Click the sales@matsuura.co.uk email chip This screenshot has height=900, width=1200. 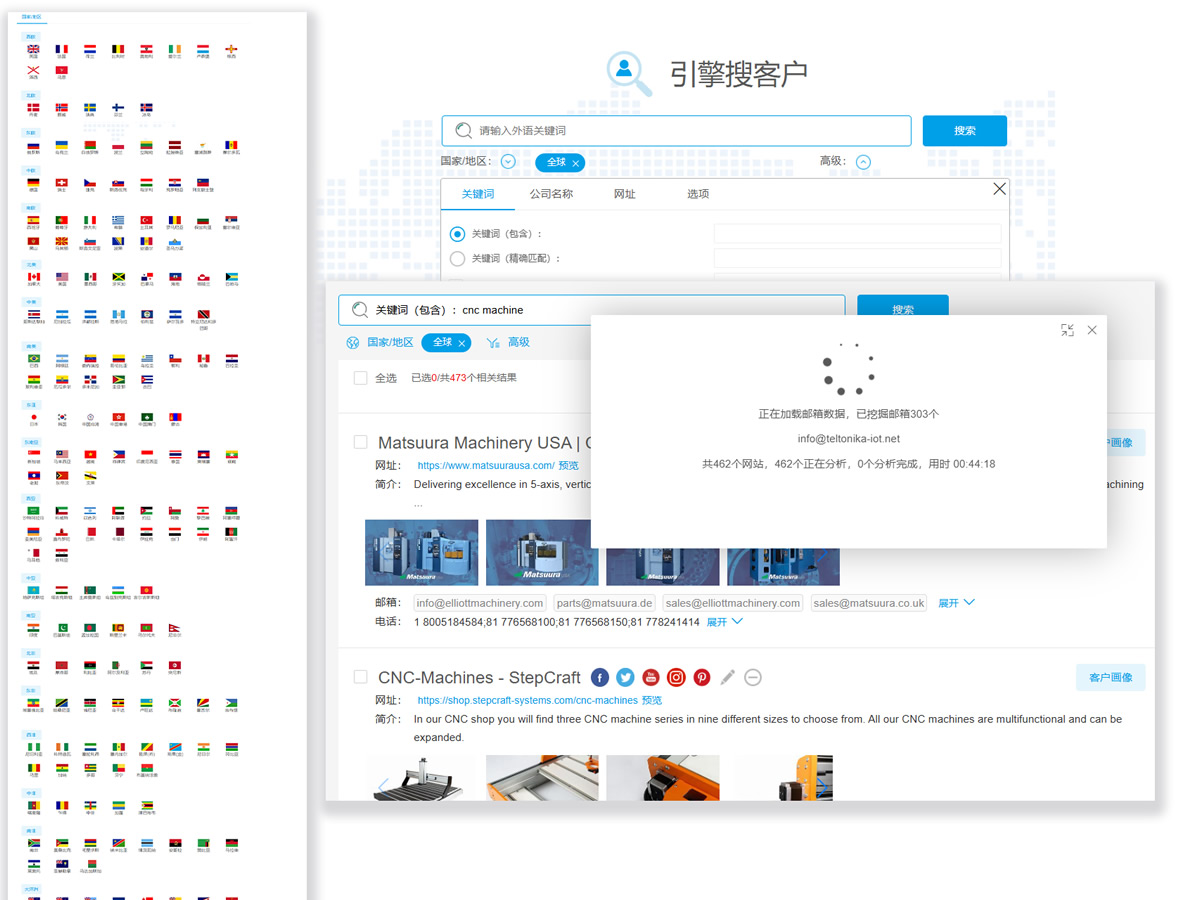[869, 603]
